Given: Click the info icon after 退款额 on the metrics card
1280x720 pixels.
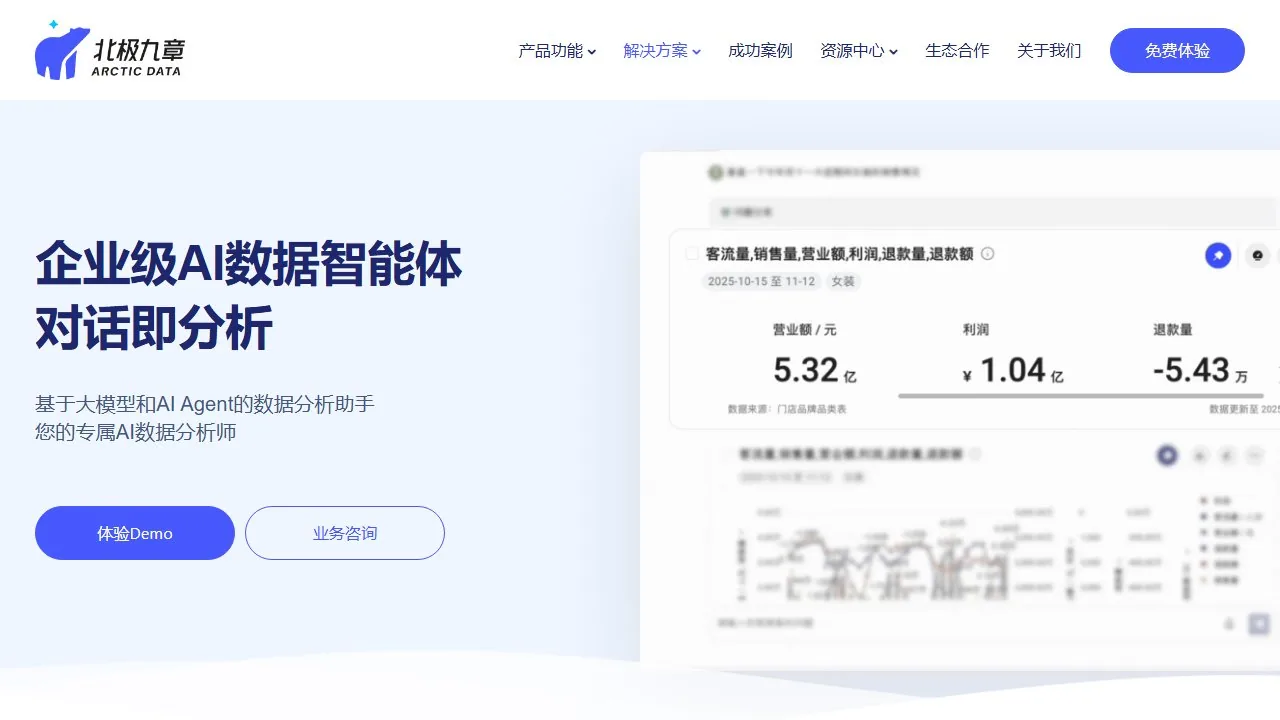Looking at the screenshot, I should click(988, 254).
